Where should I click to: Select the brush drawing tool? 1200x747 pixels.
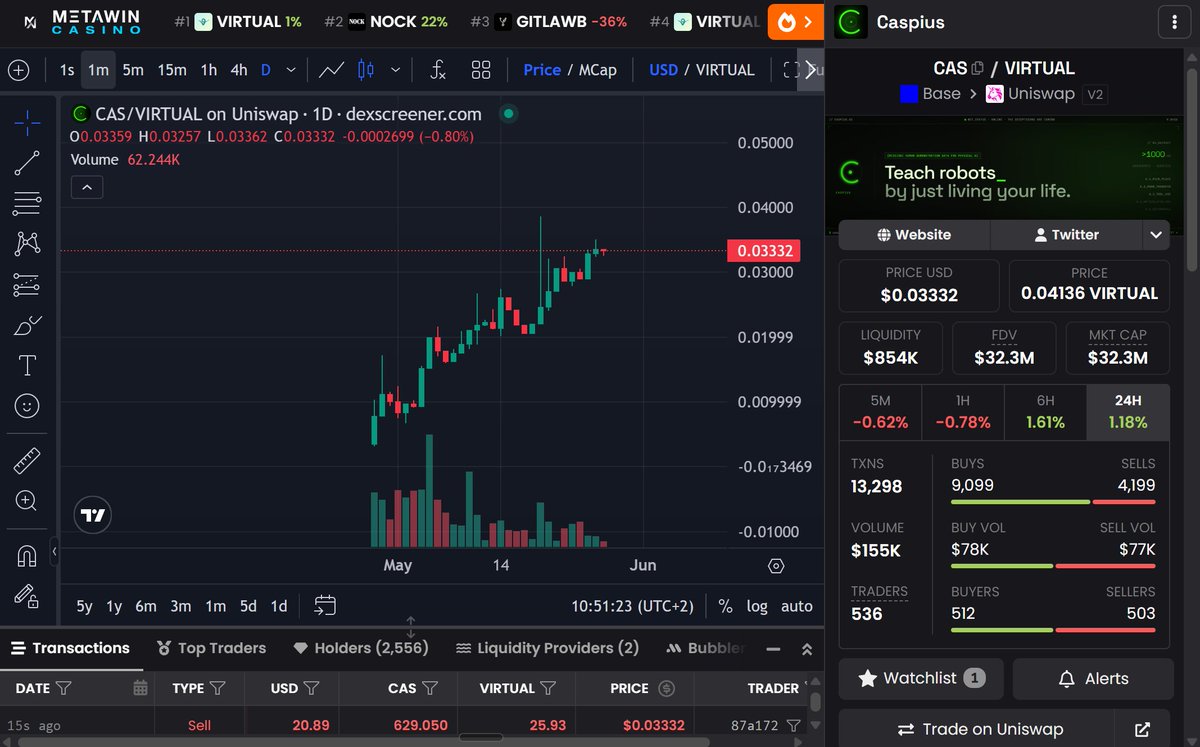tap(27, 325)
